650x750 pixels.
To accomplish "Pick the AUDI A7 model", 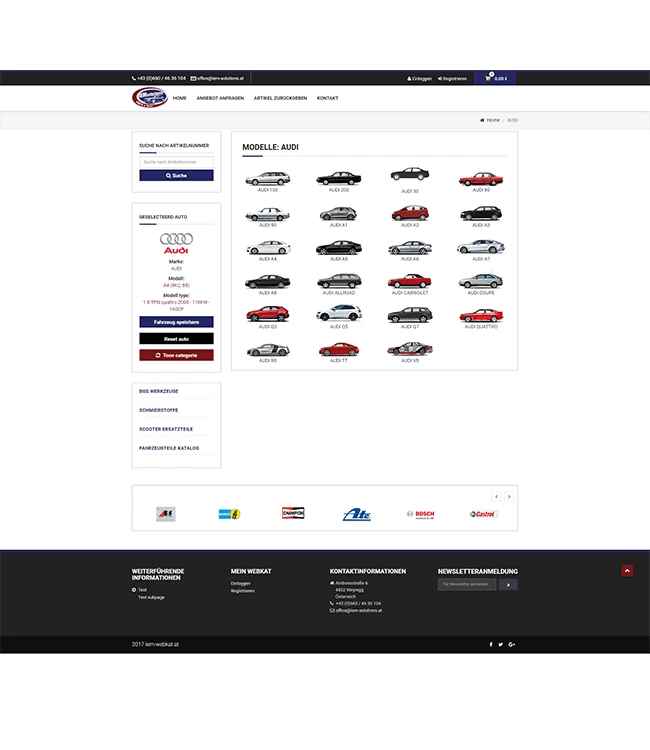I will click(481, 247).
